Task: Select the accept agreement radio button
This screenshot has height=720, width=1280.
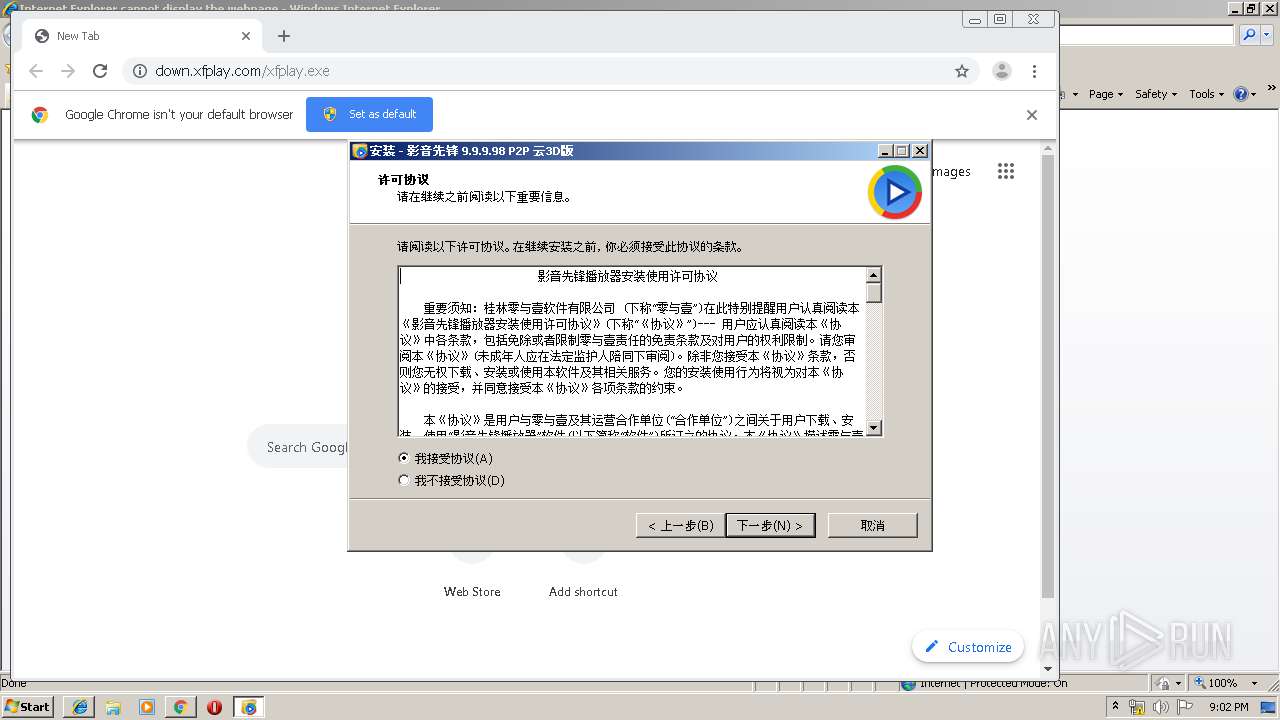Action: click(404, 458)
